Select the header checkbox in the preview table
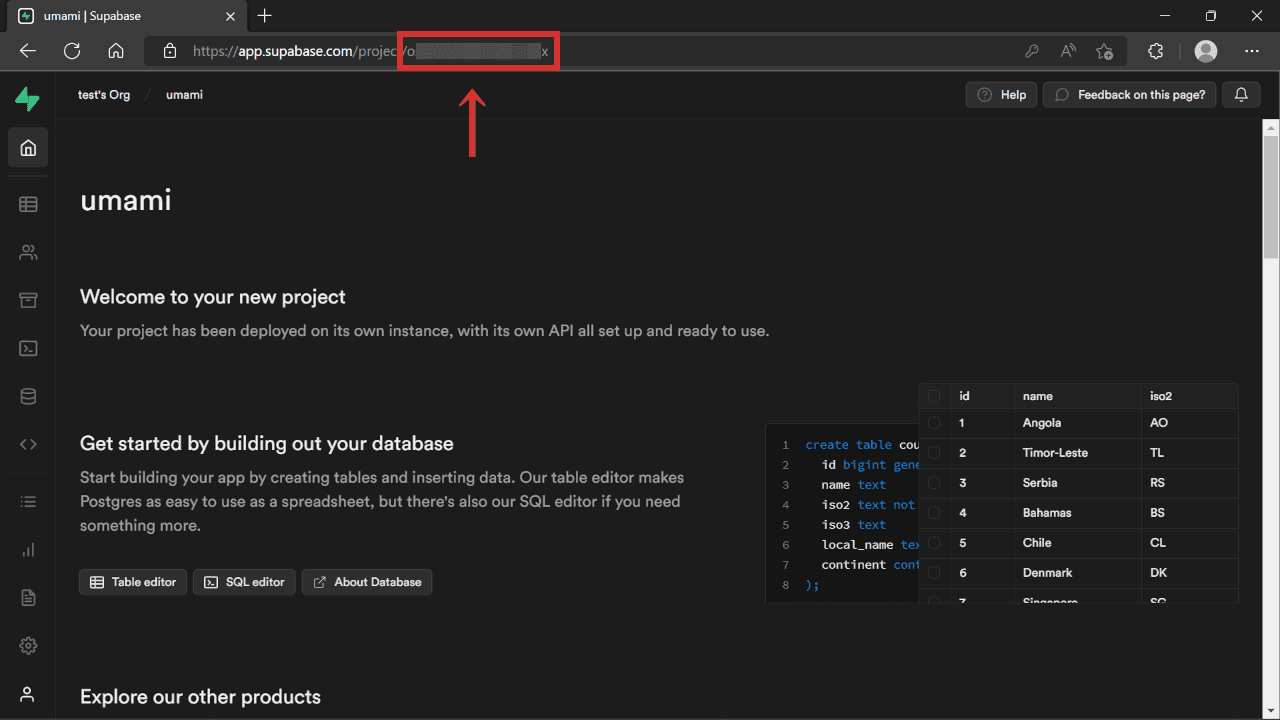Image resolution: width=1280 pixels, height=720 pixels. tap(935, 395)
